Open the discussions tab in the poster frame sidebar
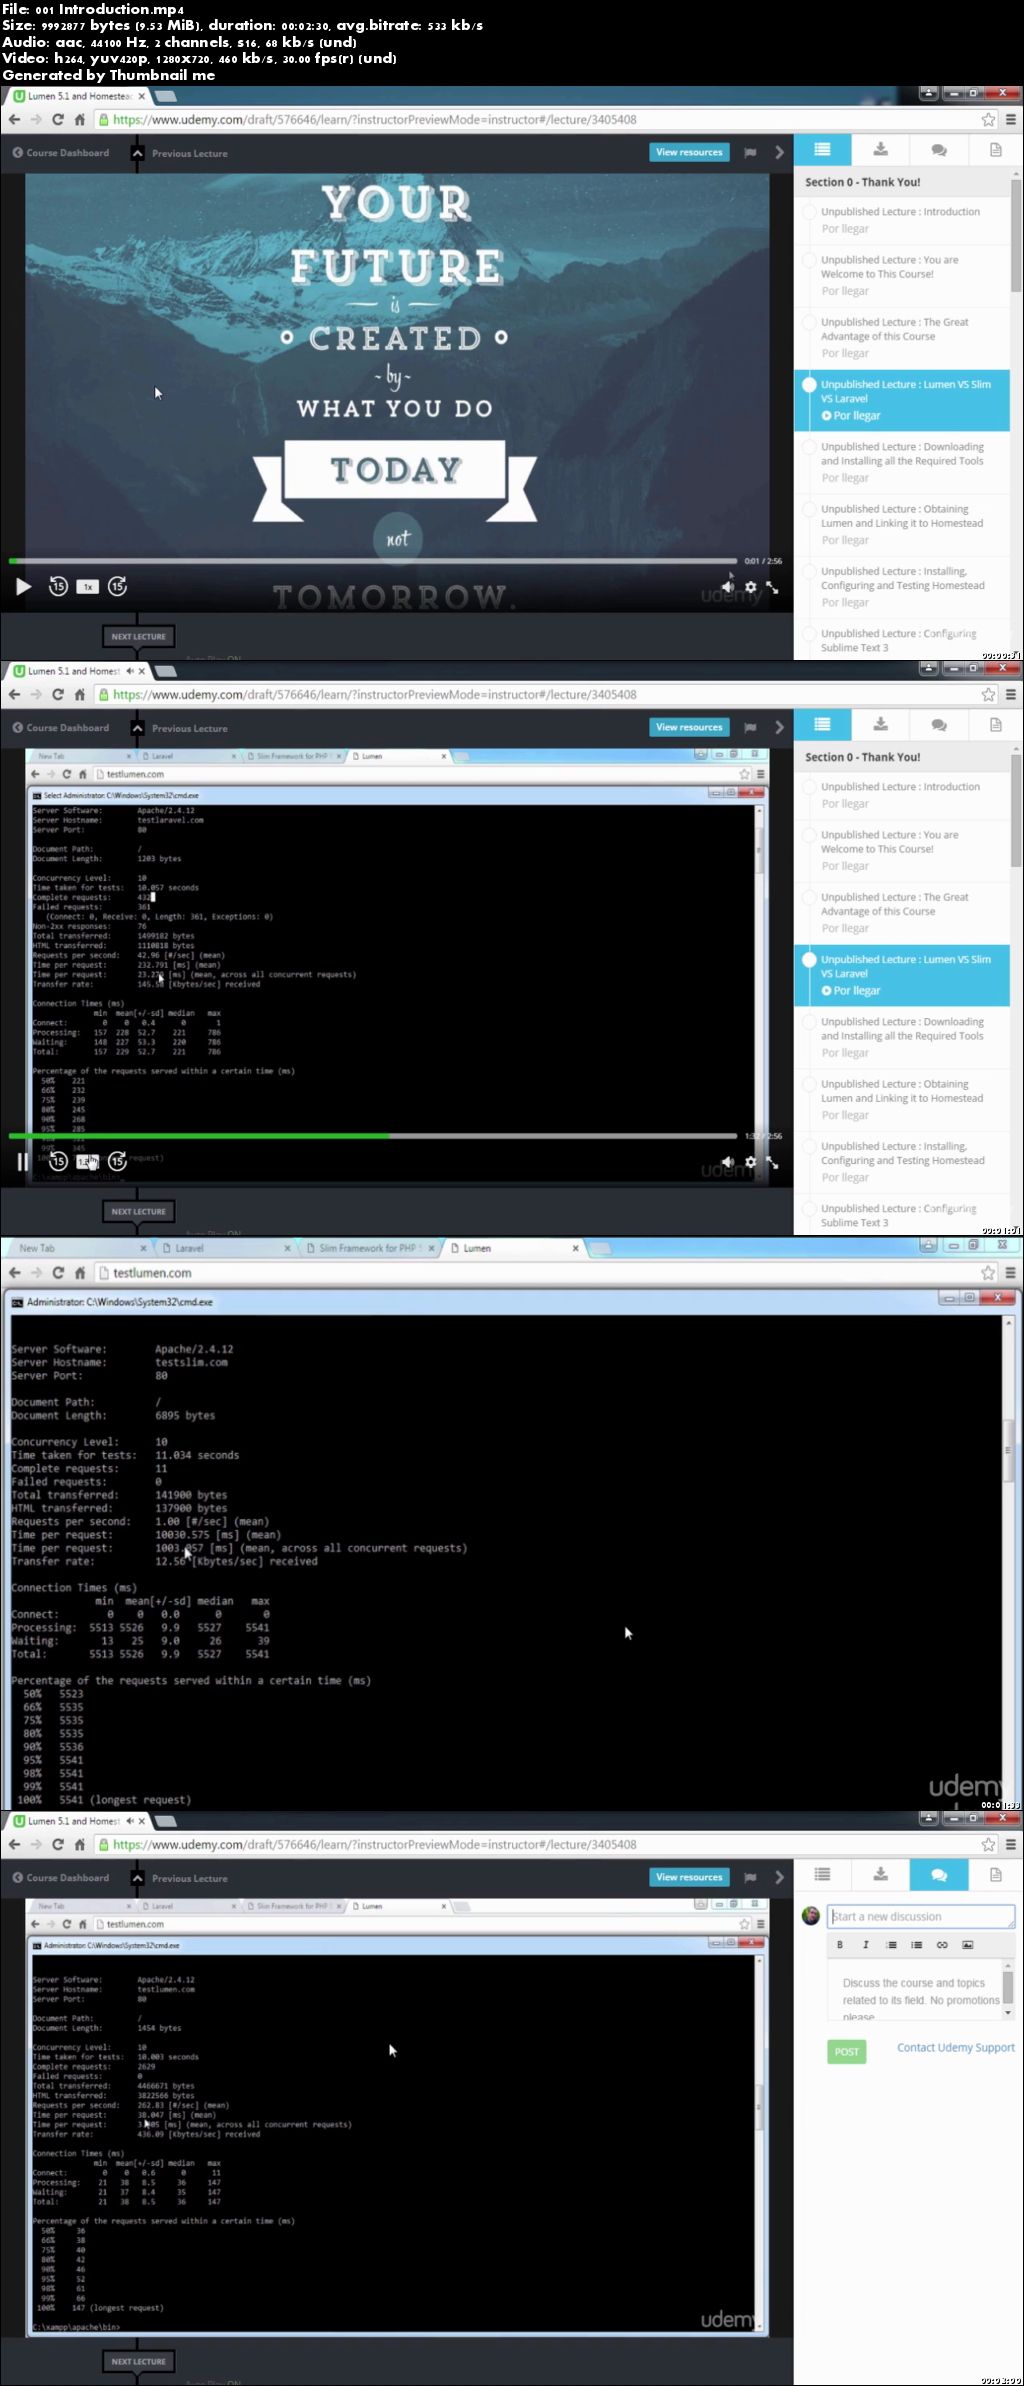The height and width of the screenshot is (2386, 1024). [938, 150]
